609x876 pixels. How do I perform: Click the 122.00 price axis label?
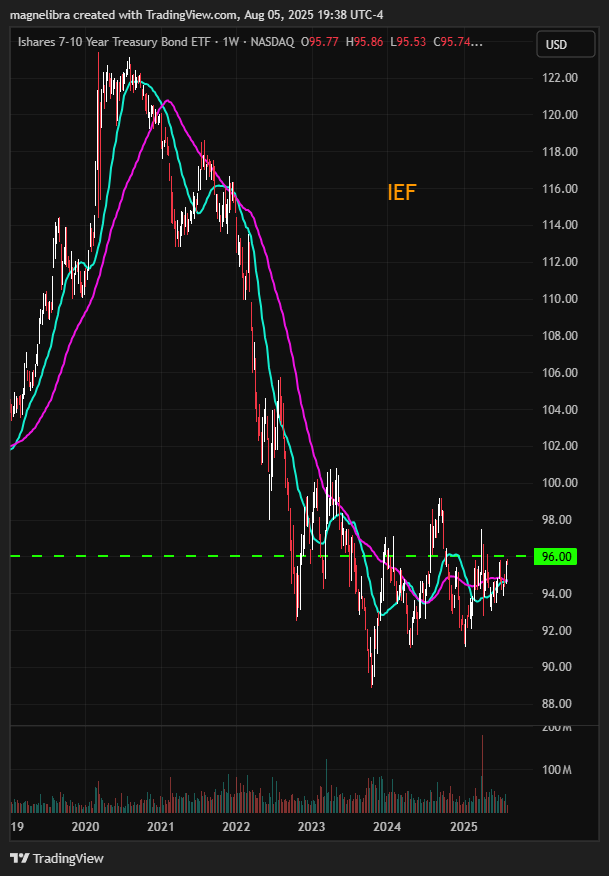[x=560, y=78]
